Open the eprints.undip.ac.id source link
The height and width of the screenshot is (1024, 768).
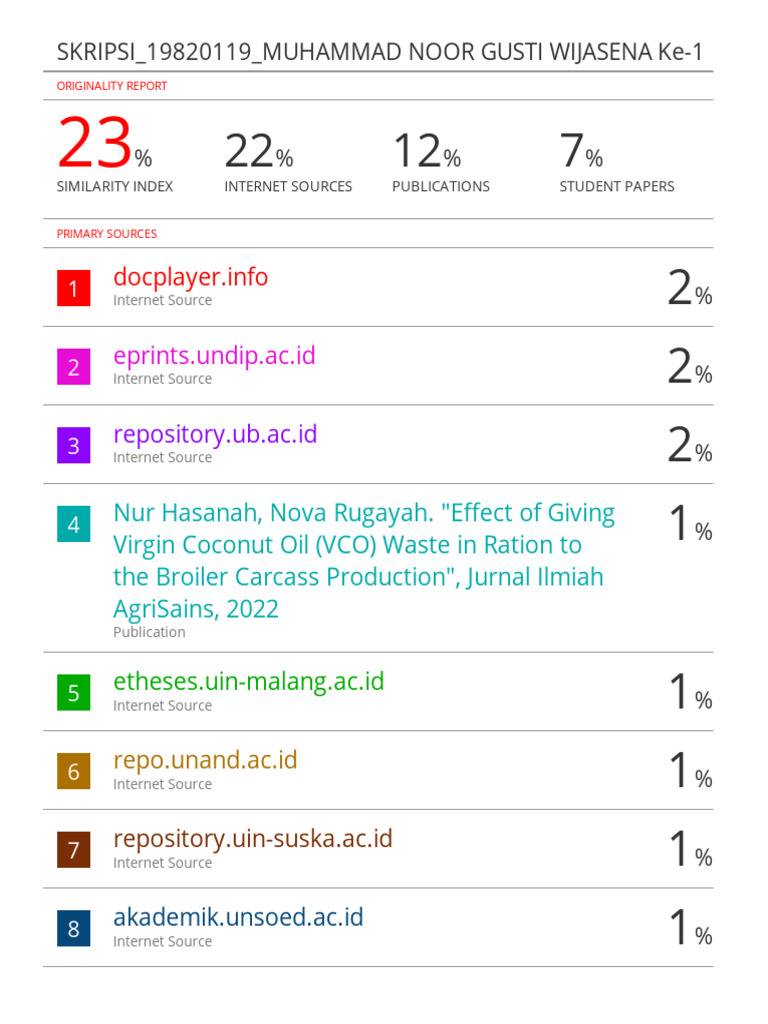(214, 356)
